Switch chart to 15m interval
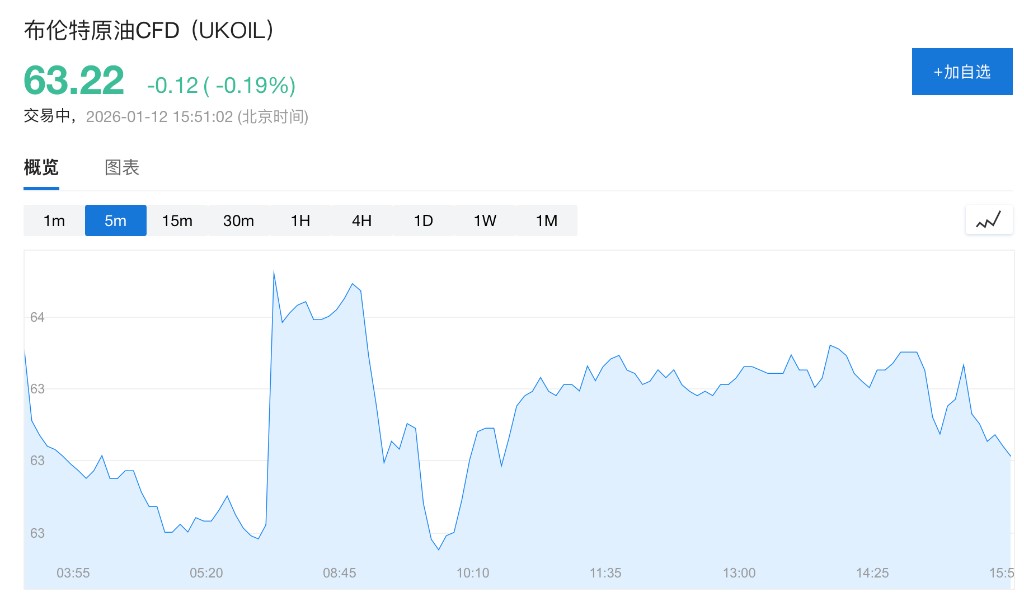The image size is (1024, 604). [177, 220]
